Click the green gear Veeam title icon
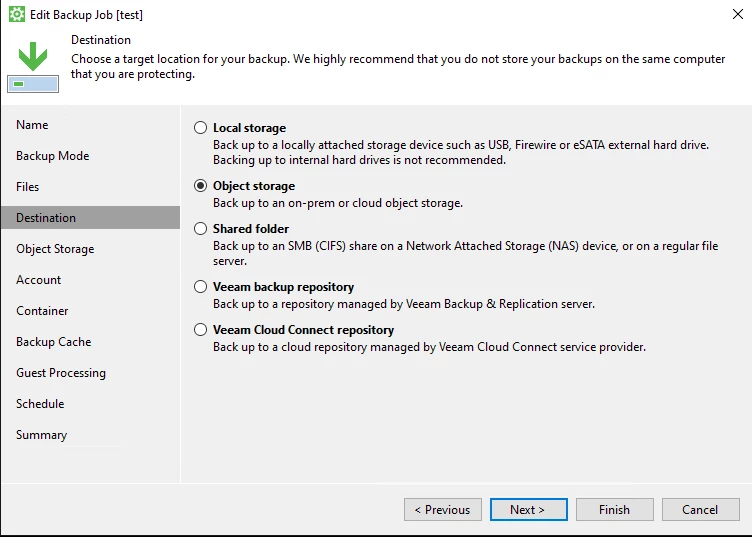 pyautogui.click(x=17, y=14)
